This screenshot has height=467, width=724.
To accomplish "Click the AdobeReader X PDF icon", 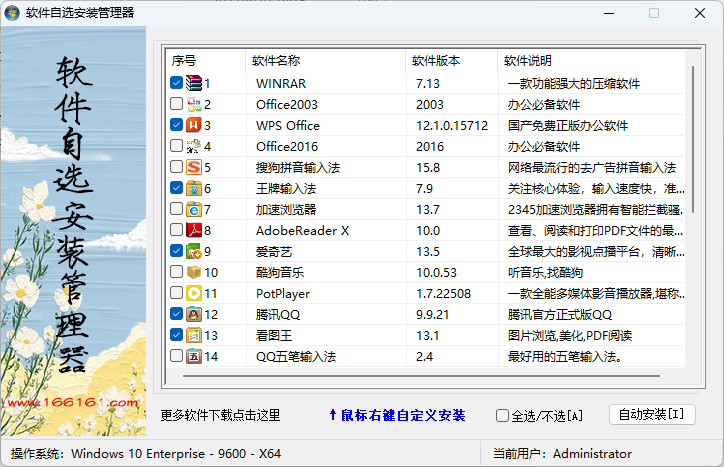I will pos(194,230).
